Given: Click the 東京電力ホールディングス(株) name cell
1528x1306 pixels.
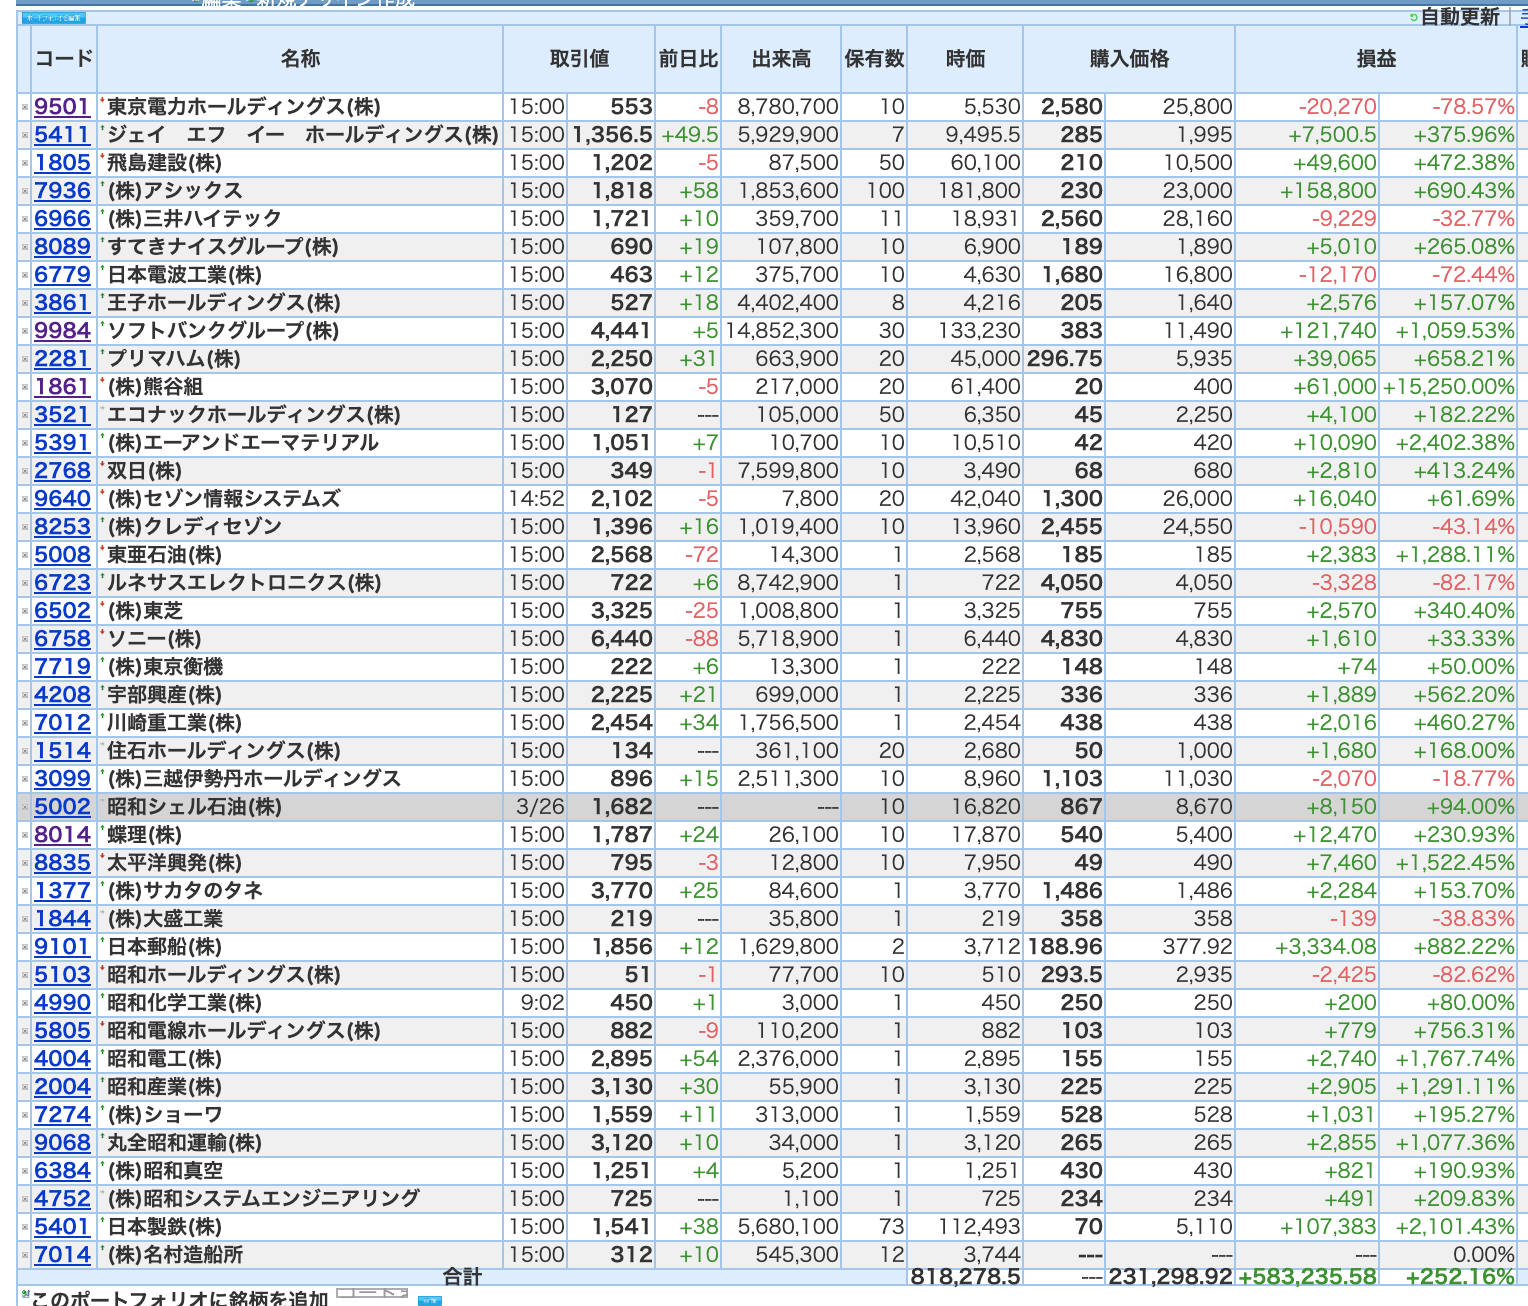Looking at the screenshot, I should point(300,107).
